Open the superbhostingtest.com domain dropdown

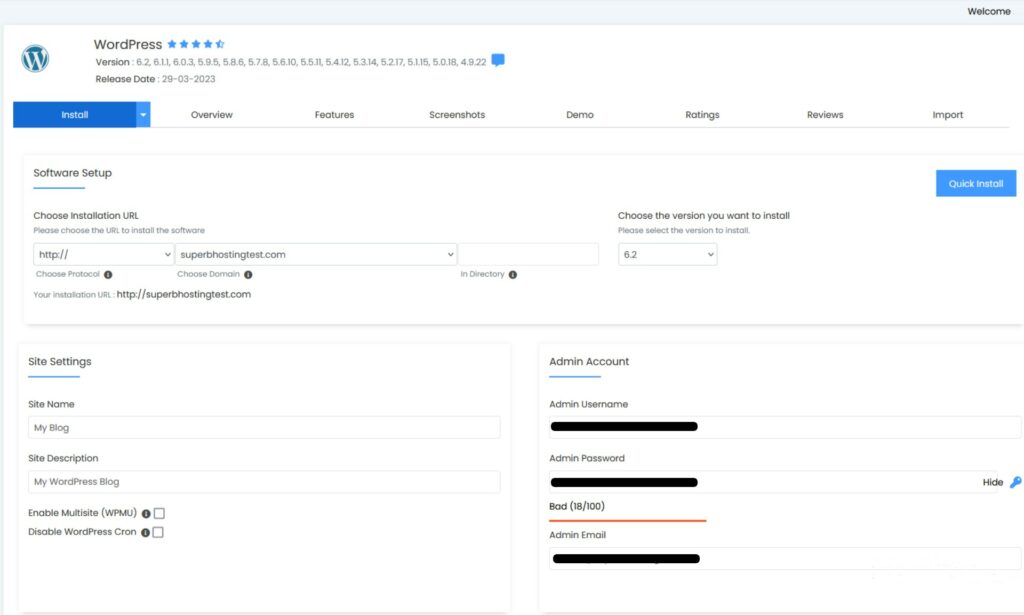click(316, 255)
